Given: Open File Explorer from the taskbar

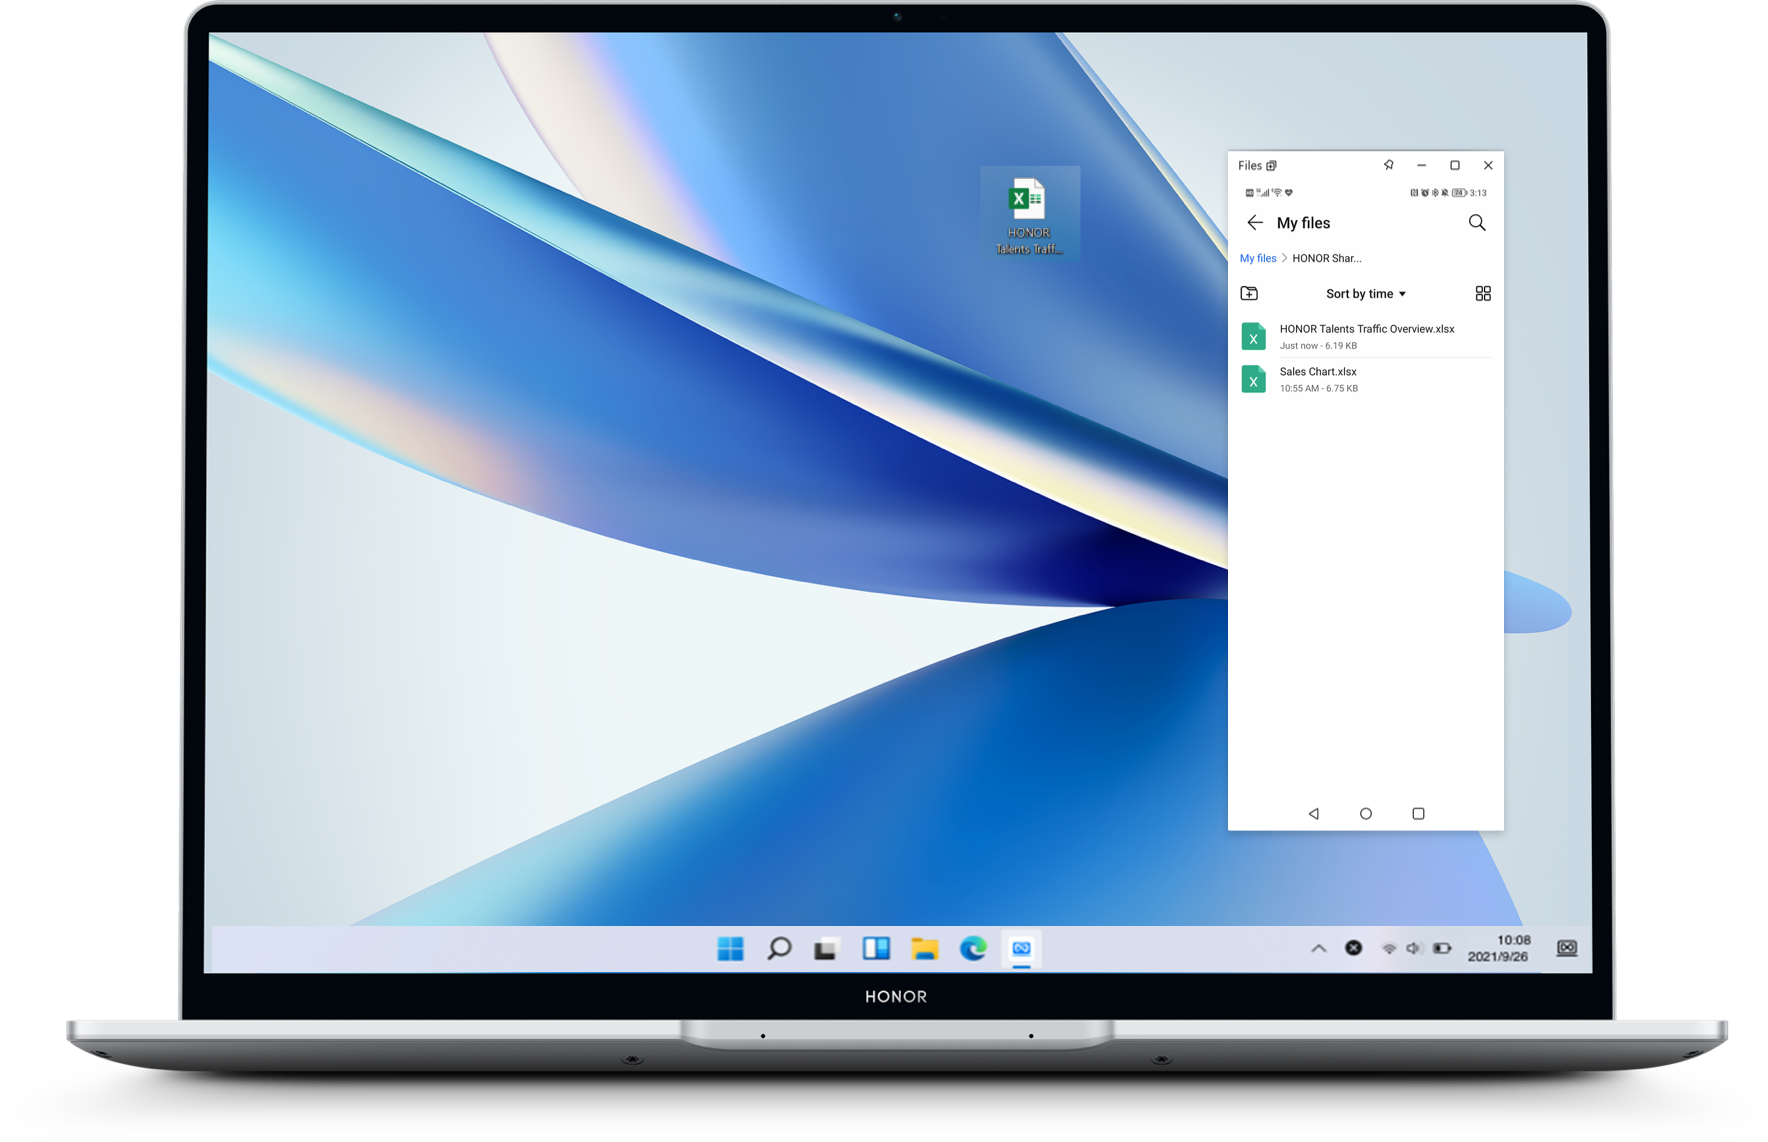Looking at the screenshot, I should 925,948.
